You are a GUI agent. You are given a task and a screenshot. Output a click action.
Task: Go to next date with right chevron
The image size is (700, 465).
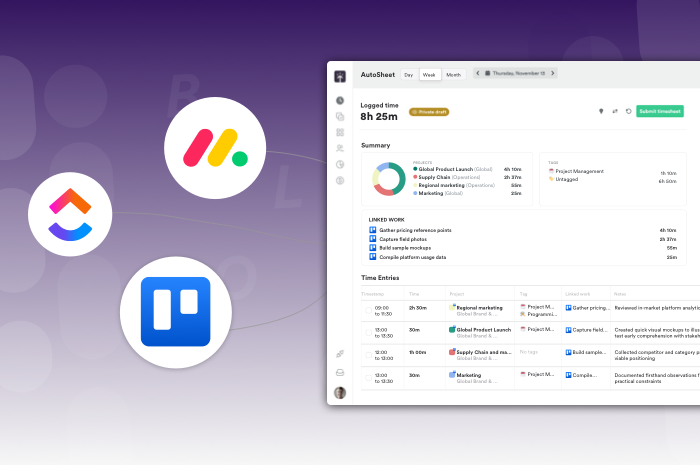point(553,73)
